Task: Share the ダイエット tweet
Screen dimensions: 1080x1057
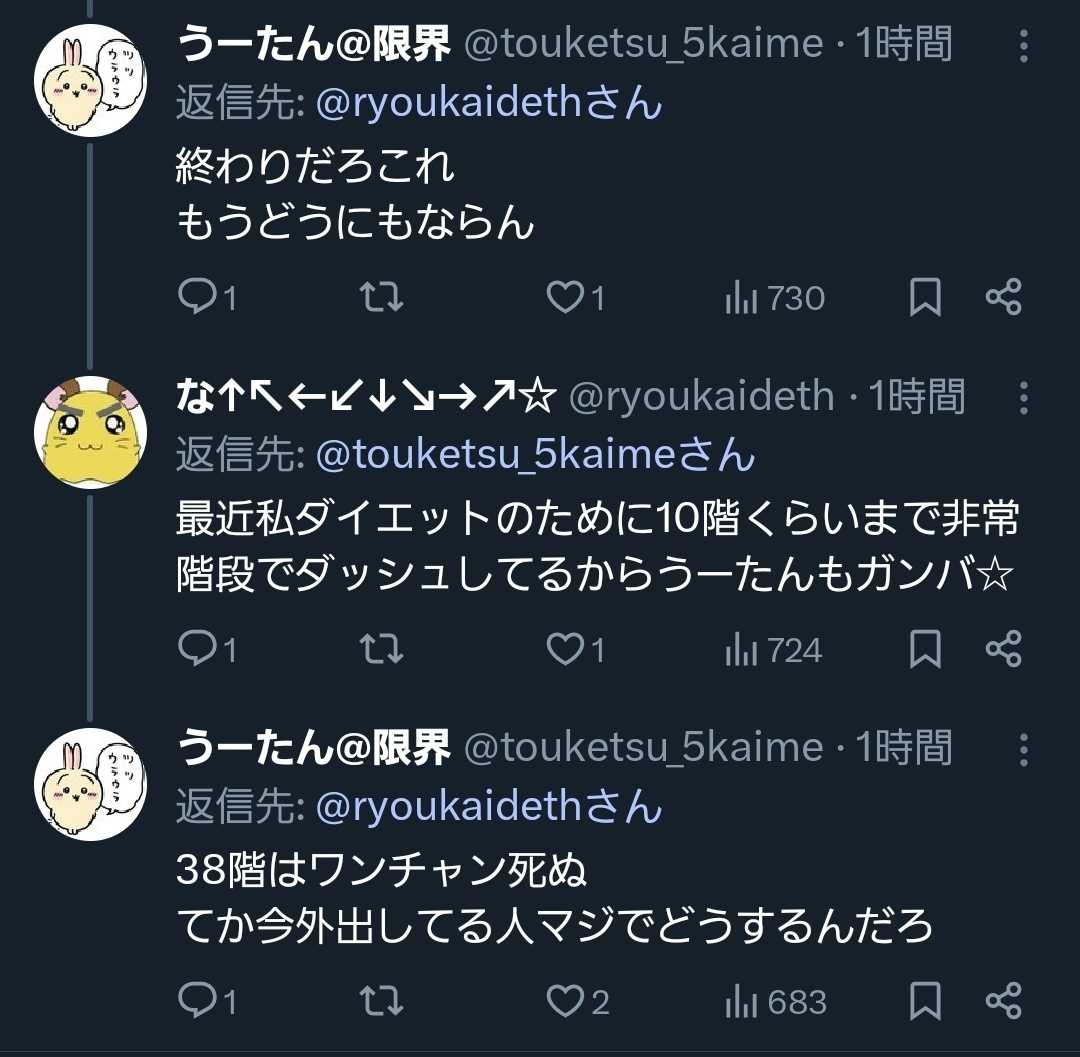Action: (1003, 650)
